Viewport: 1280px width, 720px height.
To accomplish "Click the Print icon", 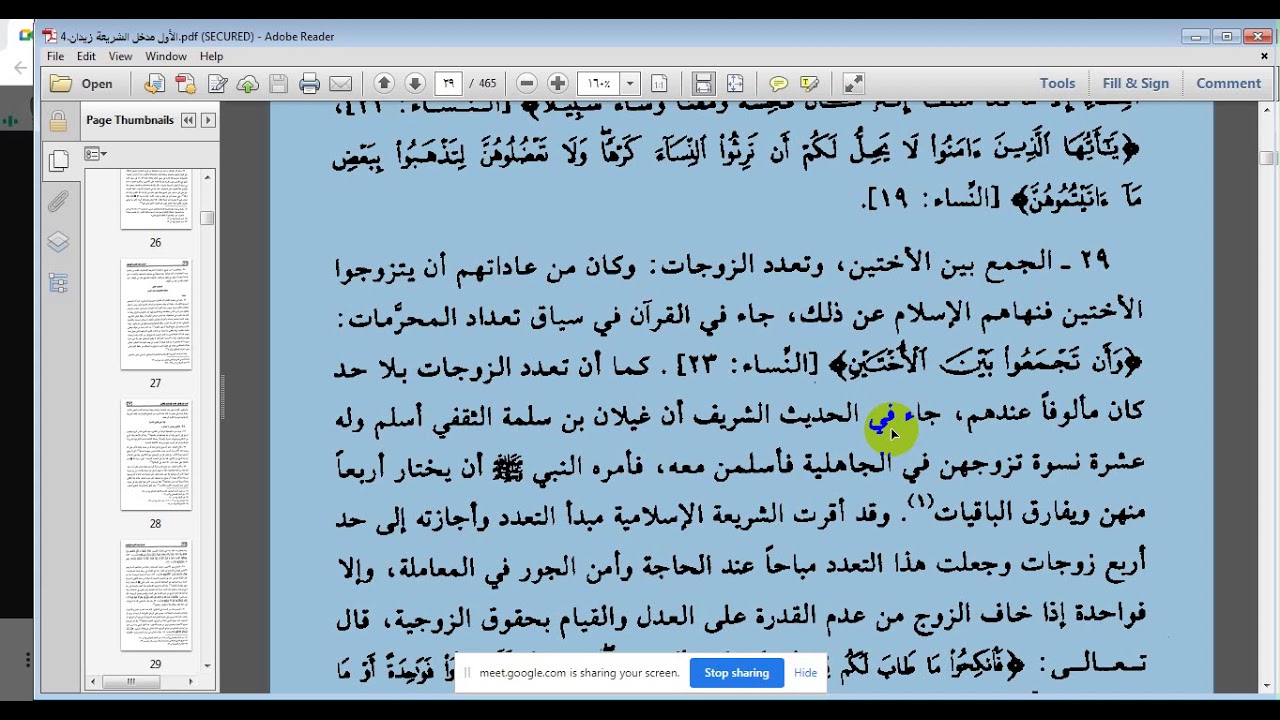I will pyautogui.click(x=310, y=84).
